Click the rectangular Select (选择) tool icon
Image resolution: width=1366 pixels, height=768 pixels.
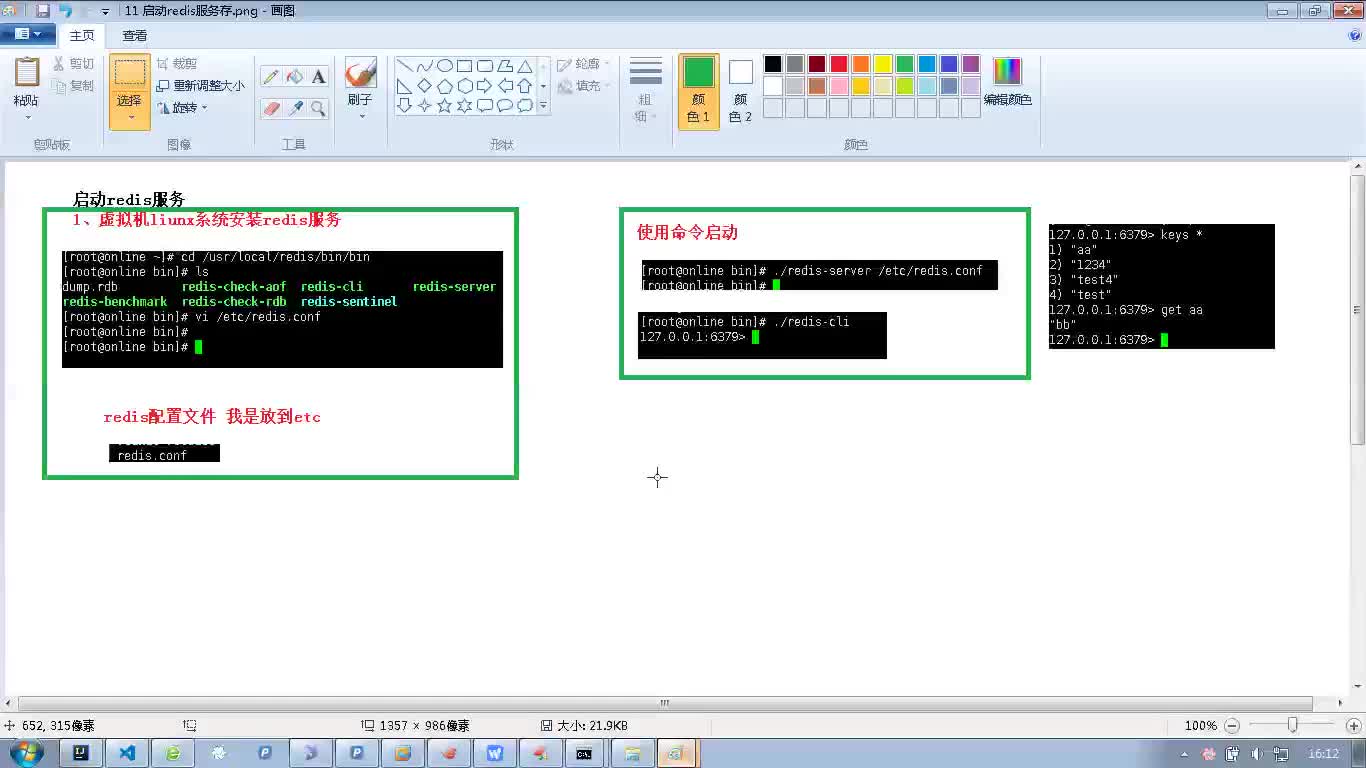tap(130, 73)
